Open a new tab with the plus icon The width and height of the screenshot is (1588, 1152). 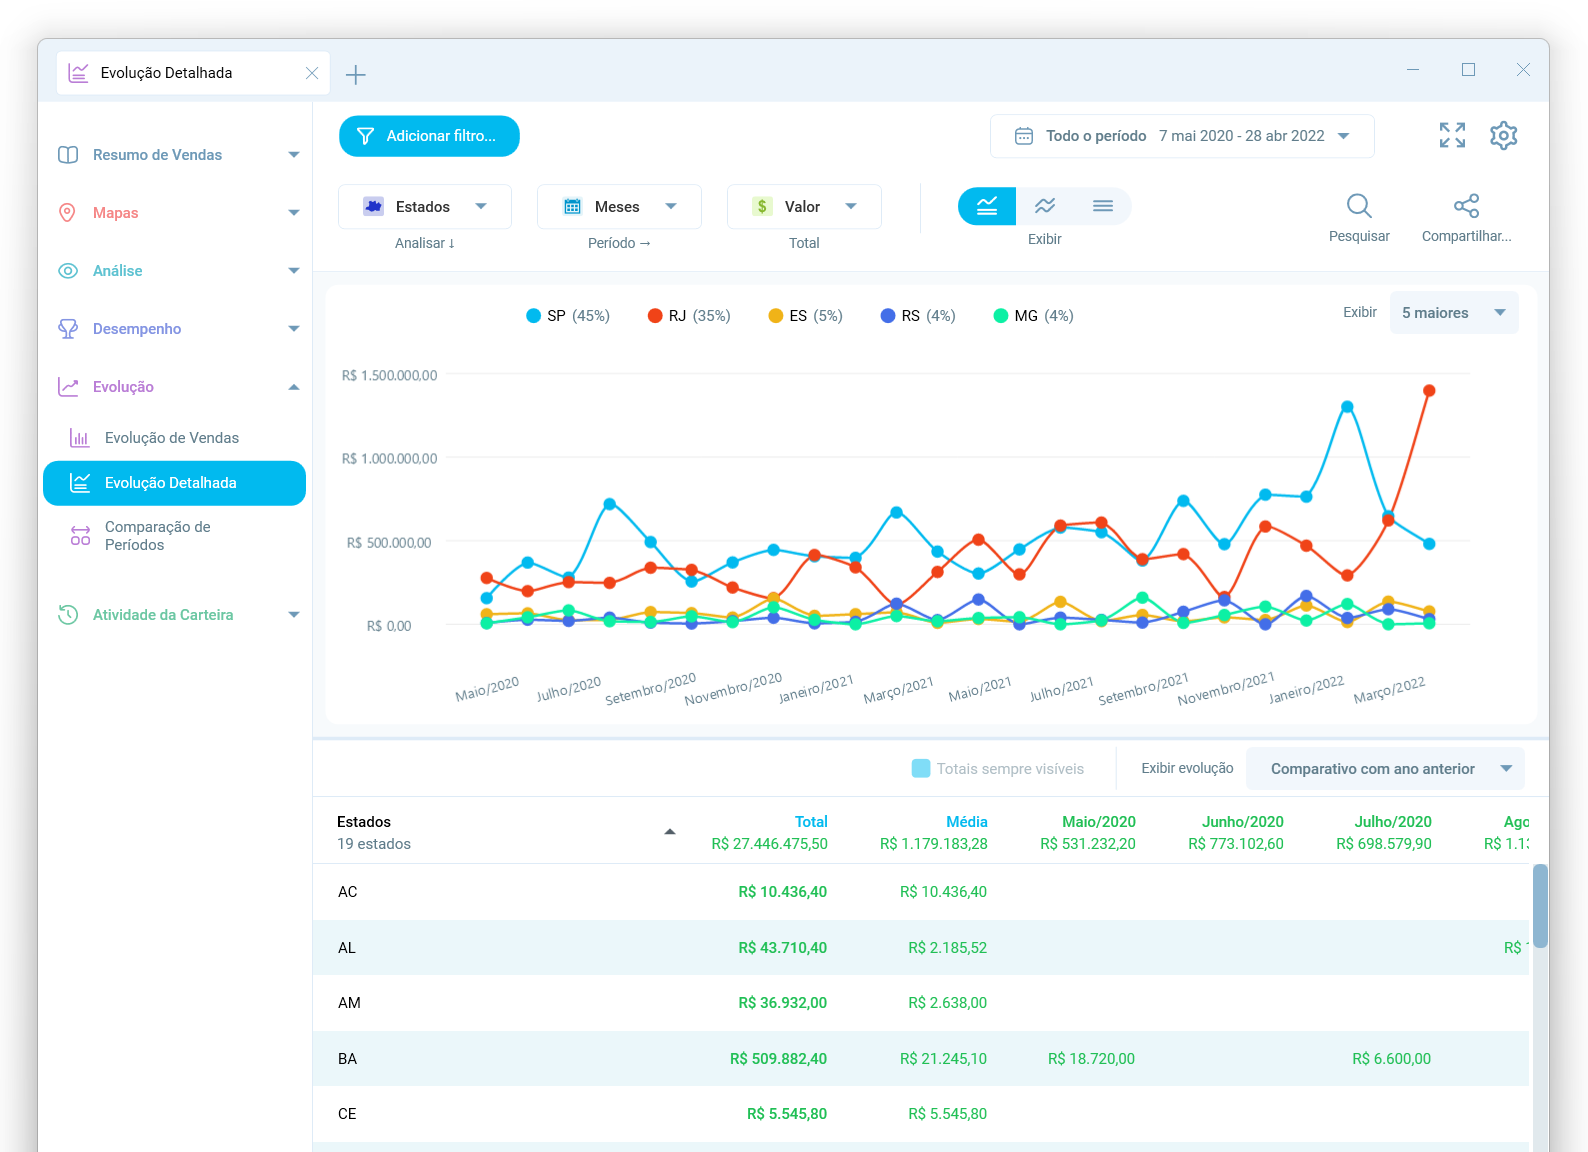pyautogui.click(x=355, y=74)
